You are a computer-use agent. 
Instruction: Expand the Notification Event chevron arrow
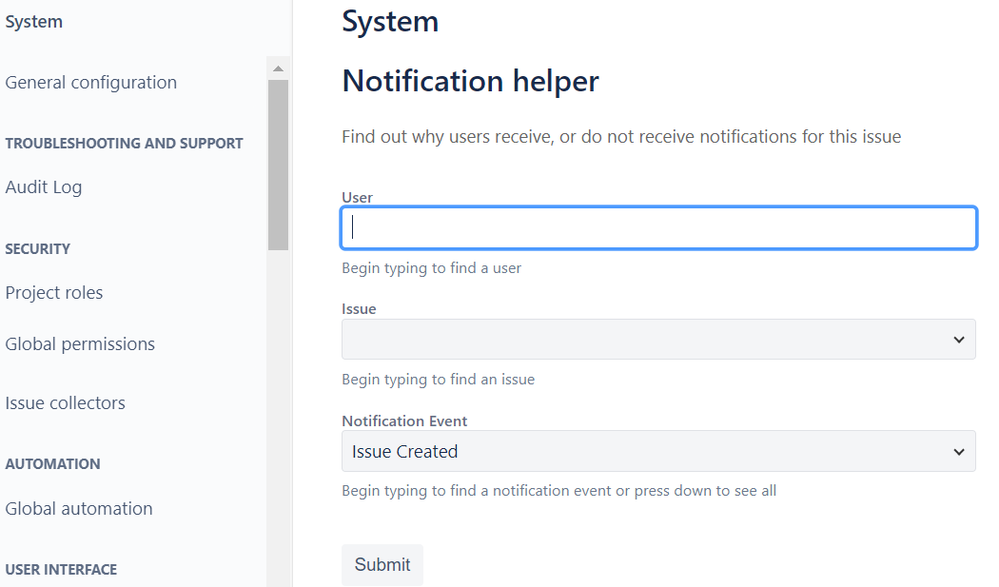pos(958,452)
